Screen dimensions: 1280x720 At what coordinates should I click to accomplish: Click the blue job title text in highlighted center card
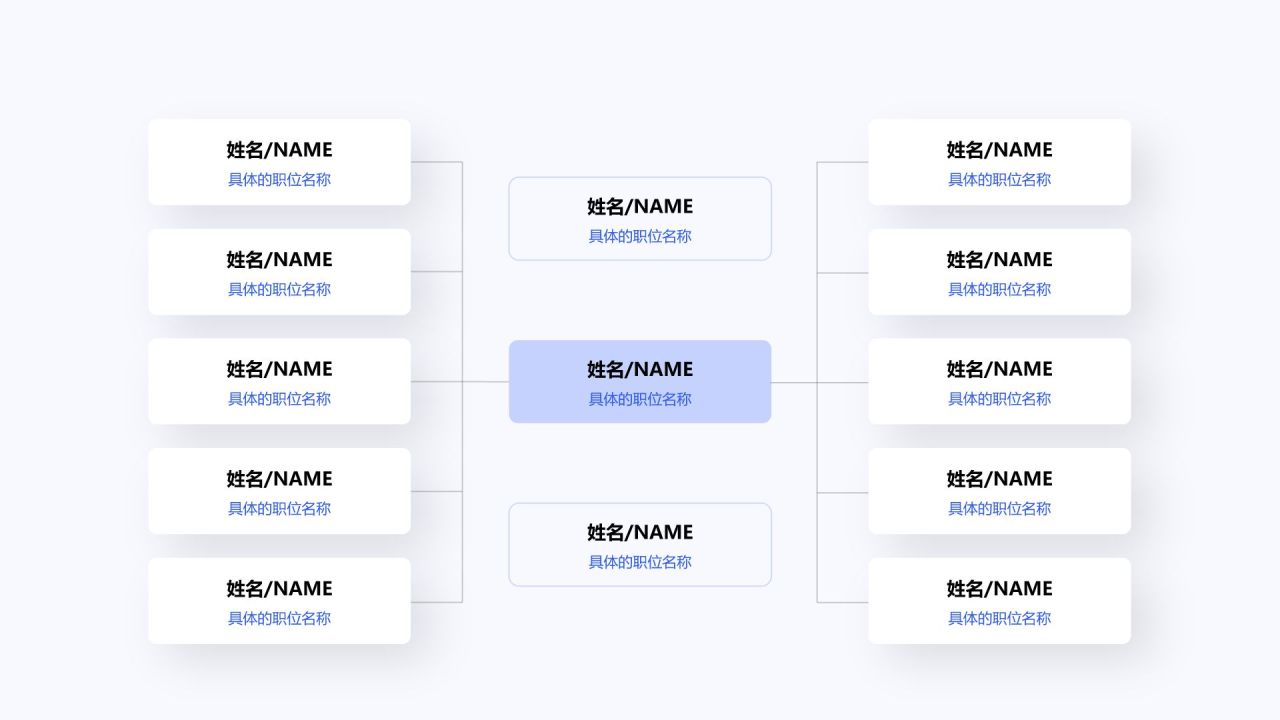(640, 399)
